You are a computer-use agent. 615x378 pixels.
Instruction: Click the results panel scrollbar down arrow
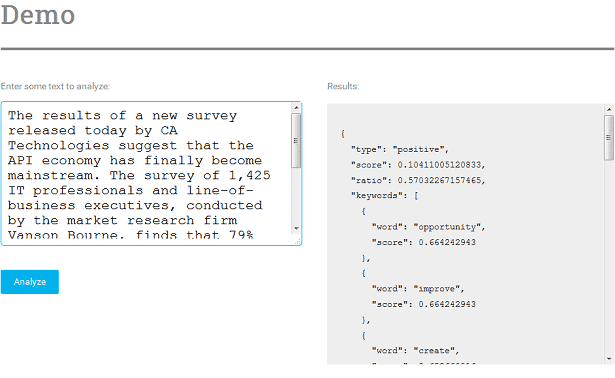pyautogui.click(x=609, y=359)
